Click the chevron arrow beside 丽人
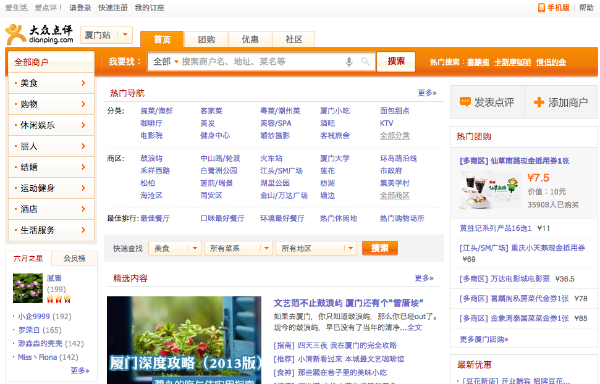600x384 pixels. click(x=83, y=146)
